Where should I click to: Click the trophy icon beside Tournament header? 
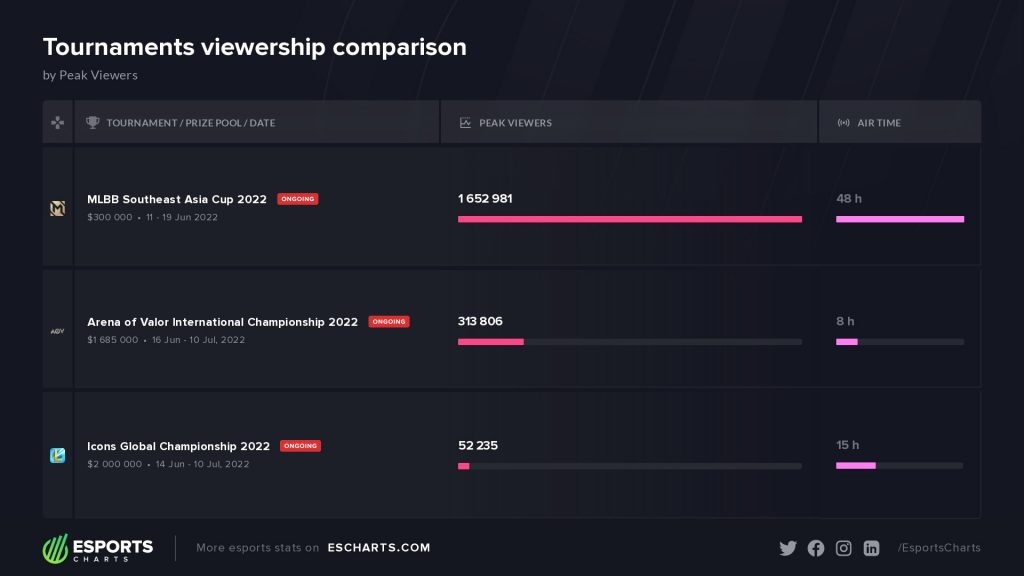tap(93, 123)
